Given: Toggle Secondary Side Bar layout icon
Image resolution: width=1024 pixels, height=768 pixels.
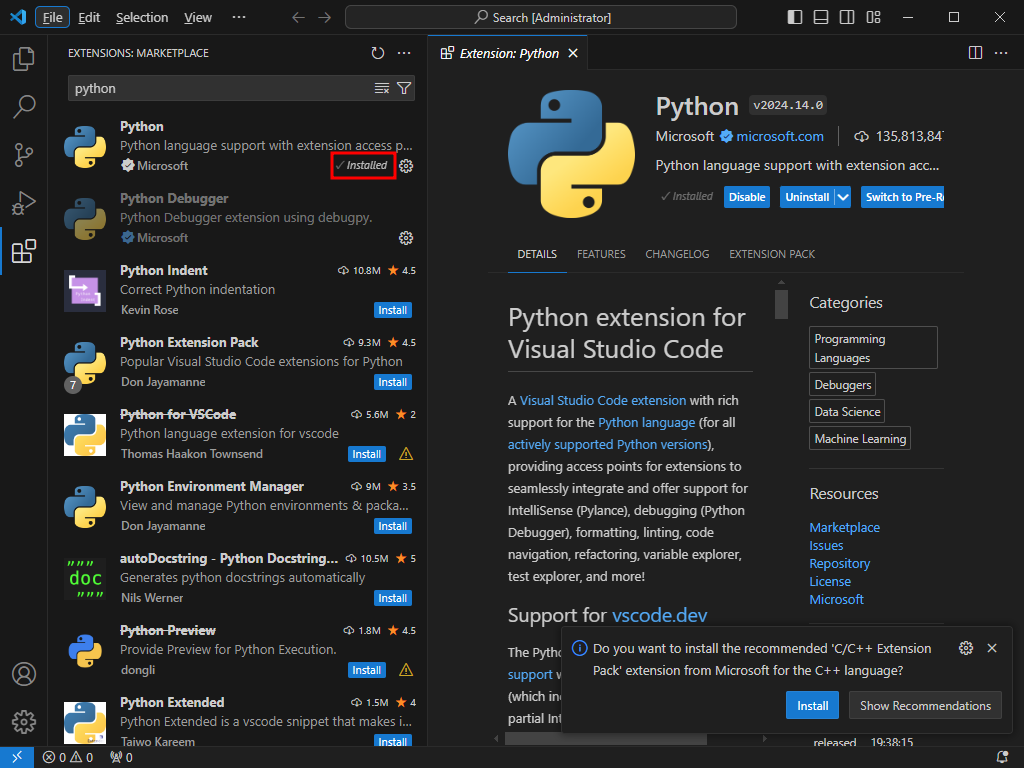Looking at the screenshot, I should [847, 17].
